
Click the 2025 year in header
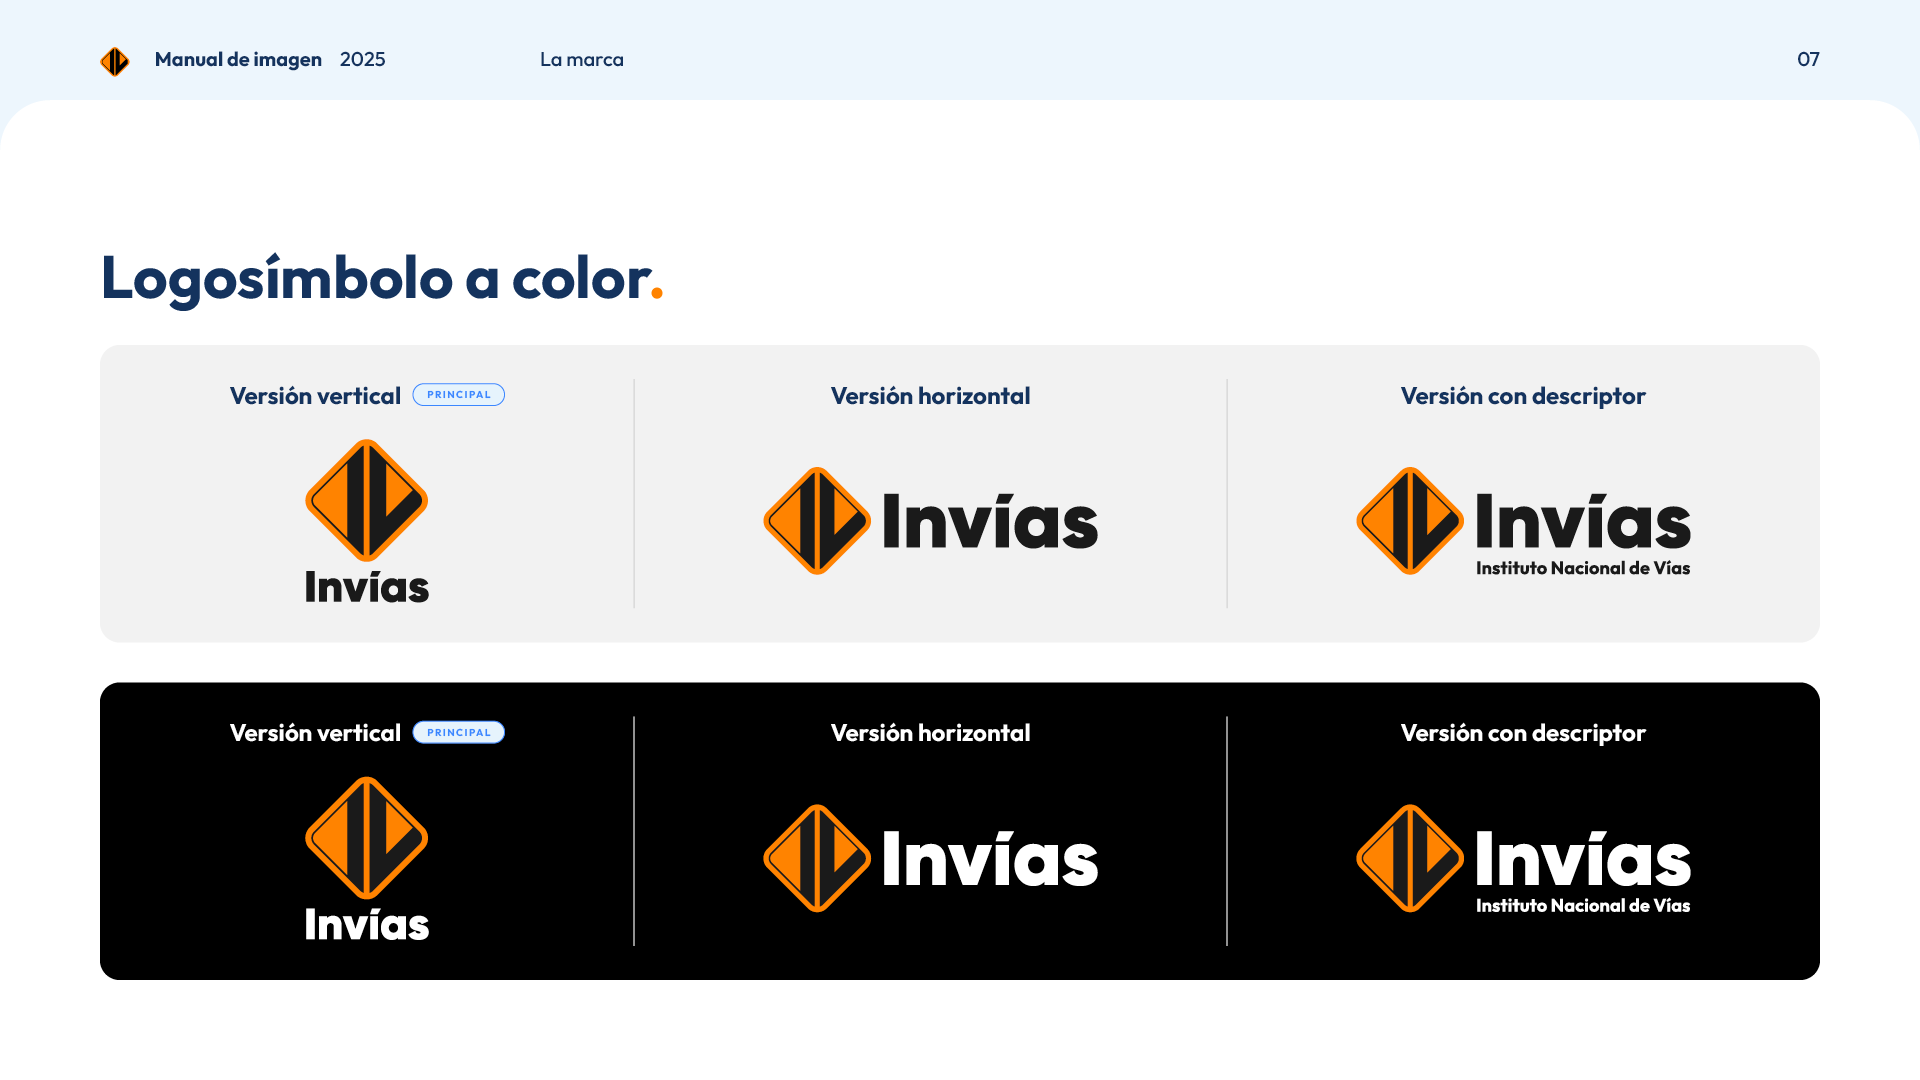click(362, 59)
